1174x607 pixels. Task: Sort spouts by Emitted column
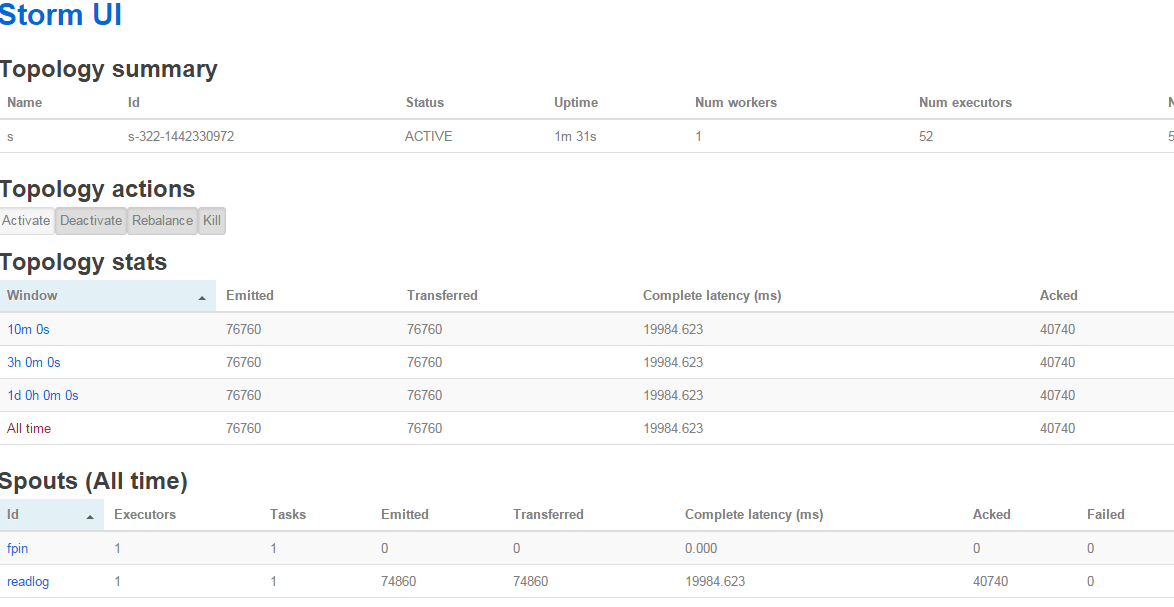405,515
